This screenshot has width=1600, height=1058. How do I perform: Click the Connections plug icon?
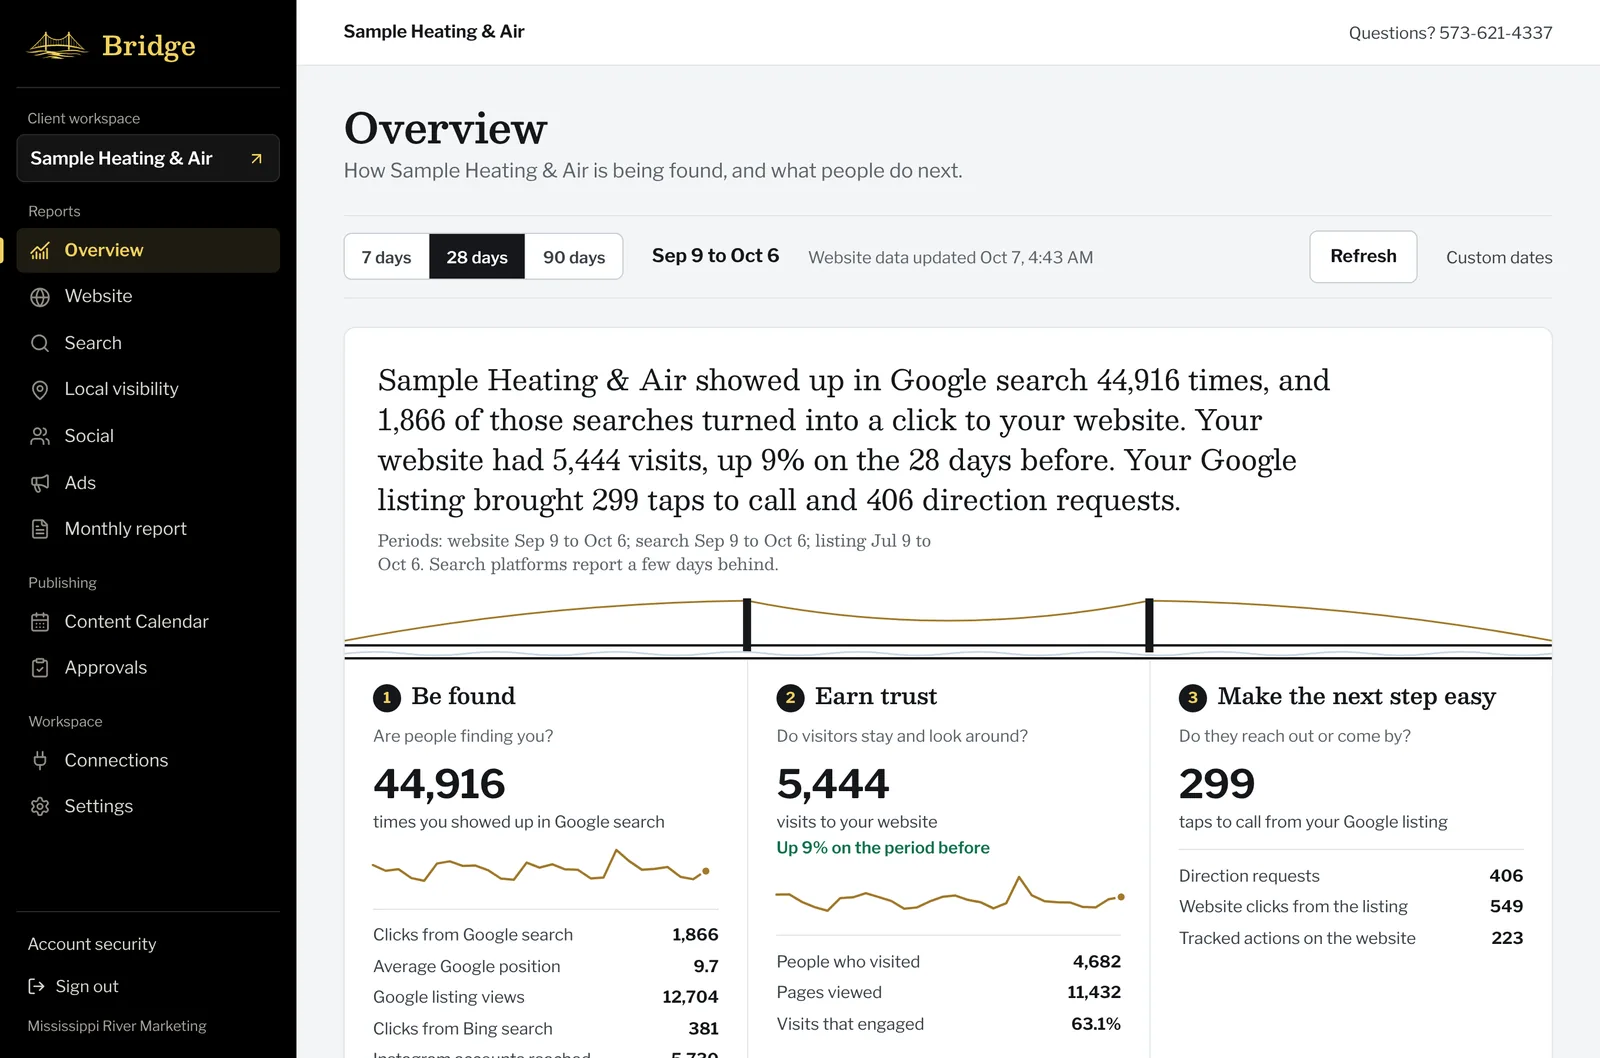pyautogui.click(x=40, y=760)
